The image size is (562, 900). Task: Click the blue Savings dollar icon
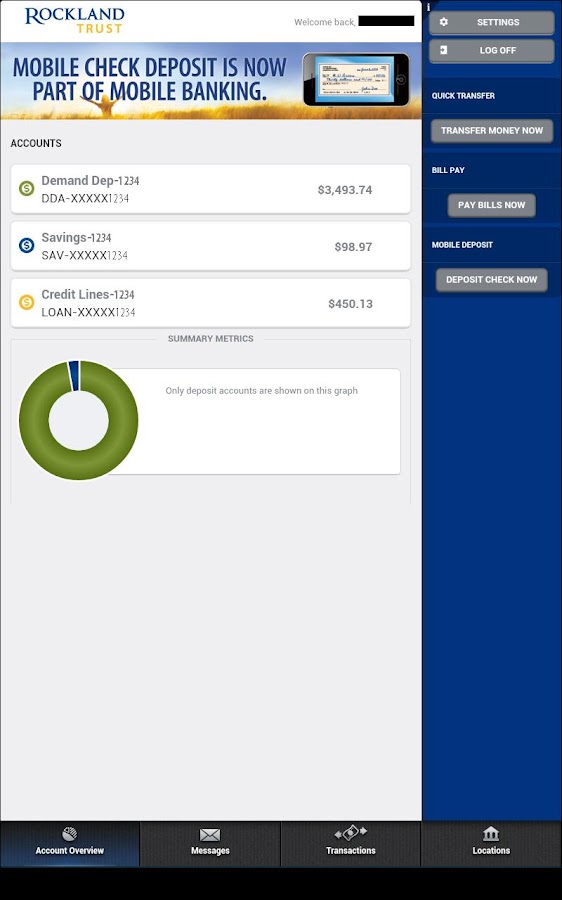26,246
